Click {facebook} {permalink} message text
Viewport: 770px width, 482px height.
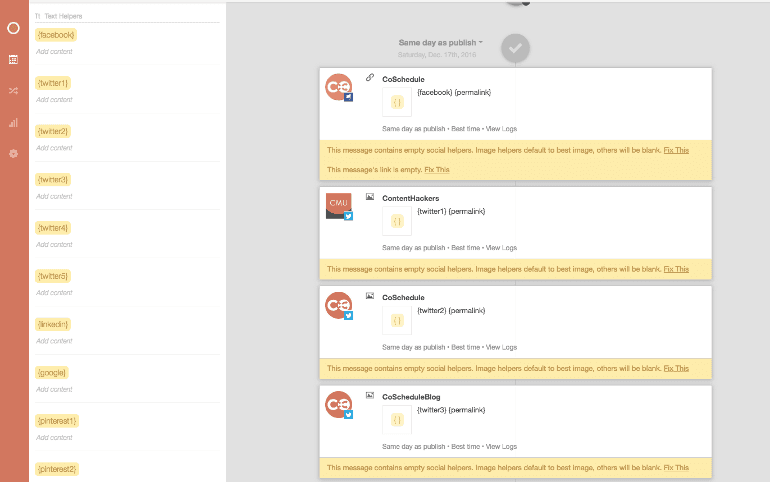tap(454, 92)
